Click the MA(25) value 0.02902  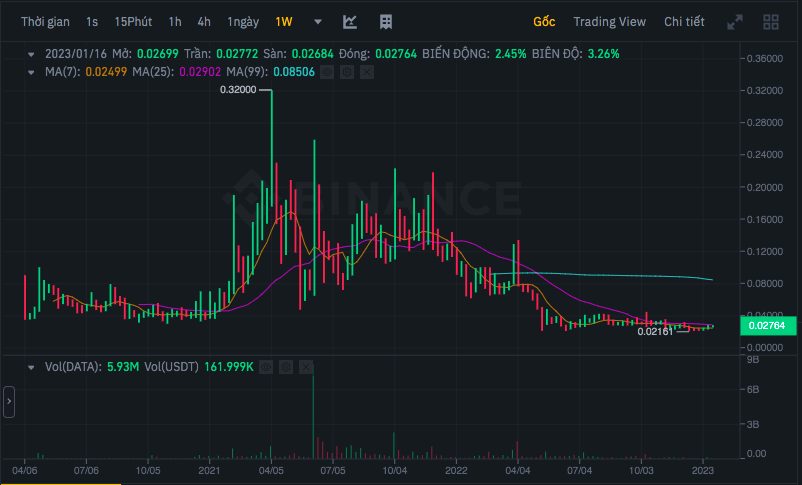[x=200, y=72]
